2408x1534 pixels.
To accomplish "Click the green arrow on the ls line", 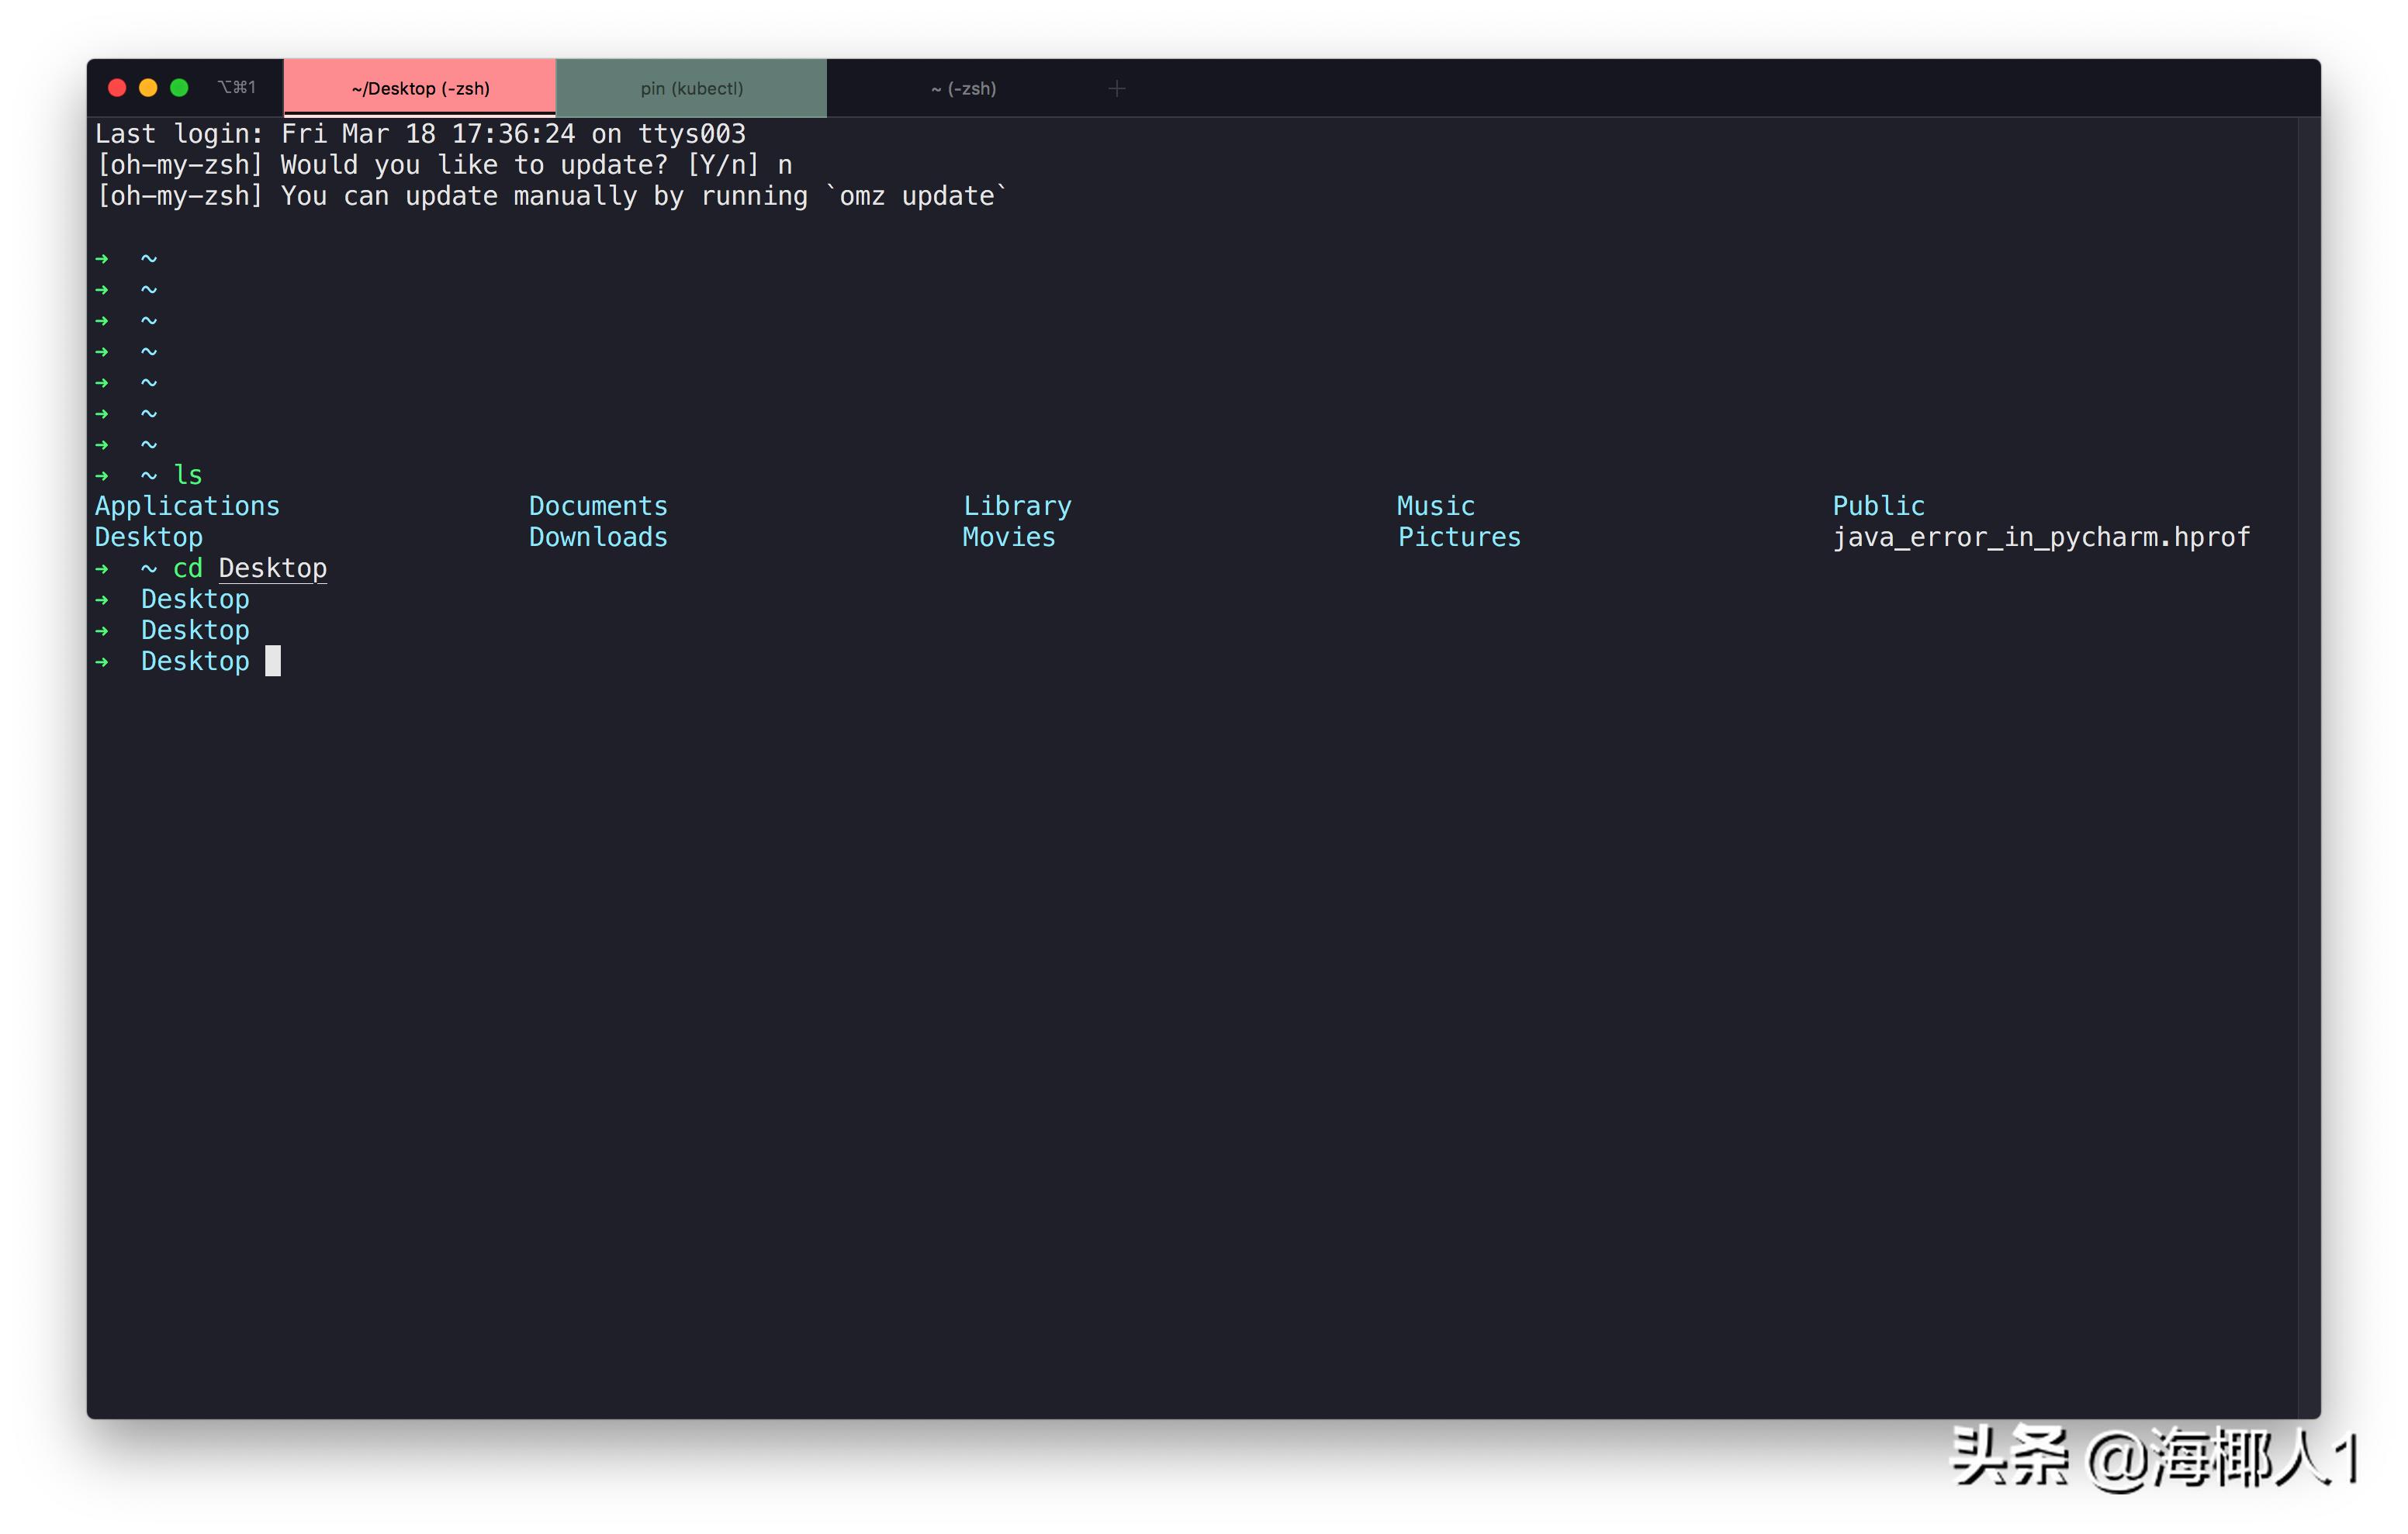I will point(102,476).
